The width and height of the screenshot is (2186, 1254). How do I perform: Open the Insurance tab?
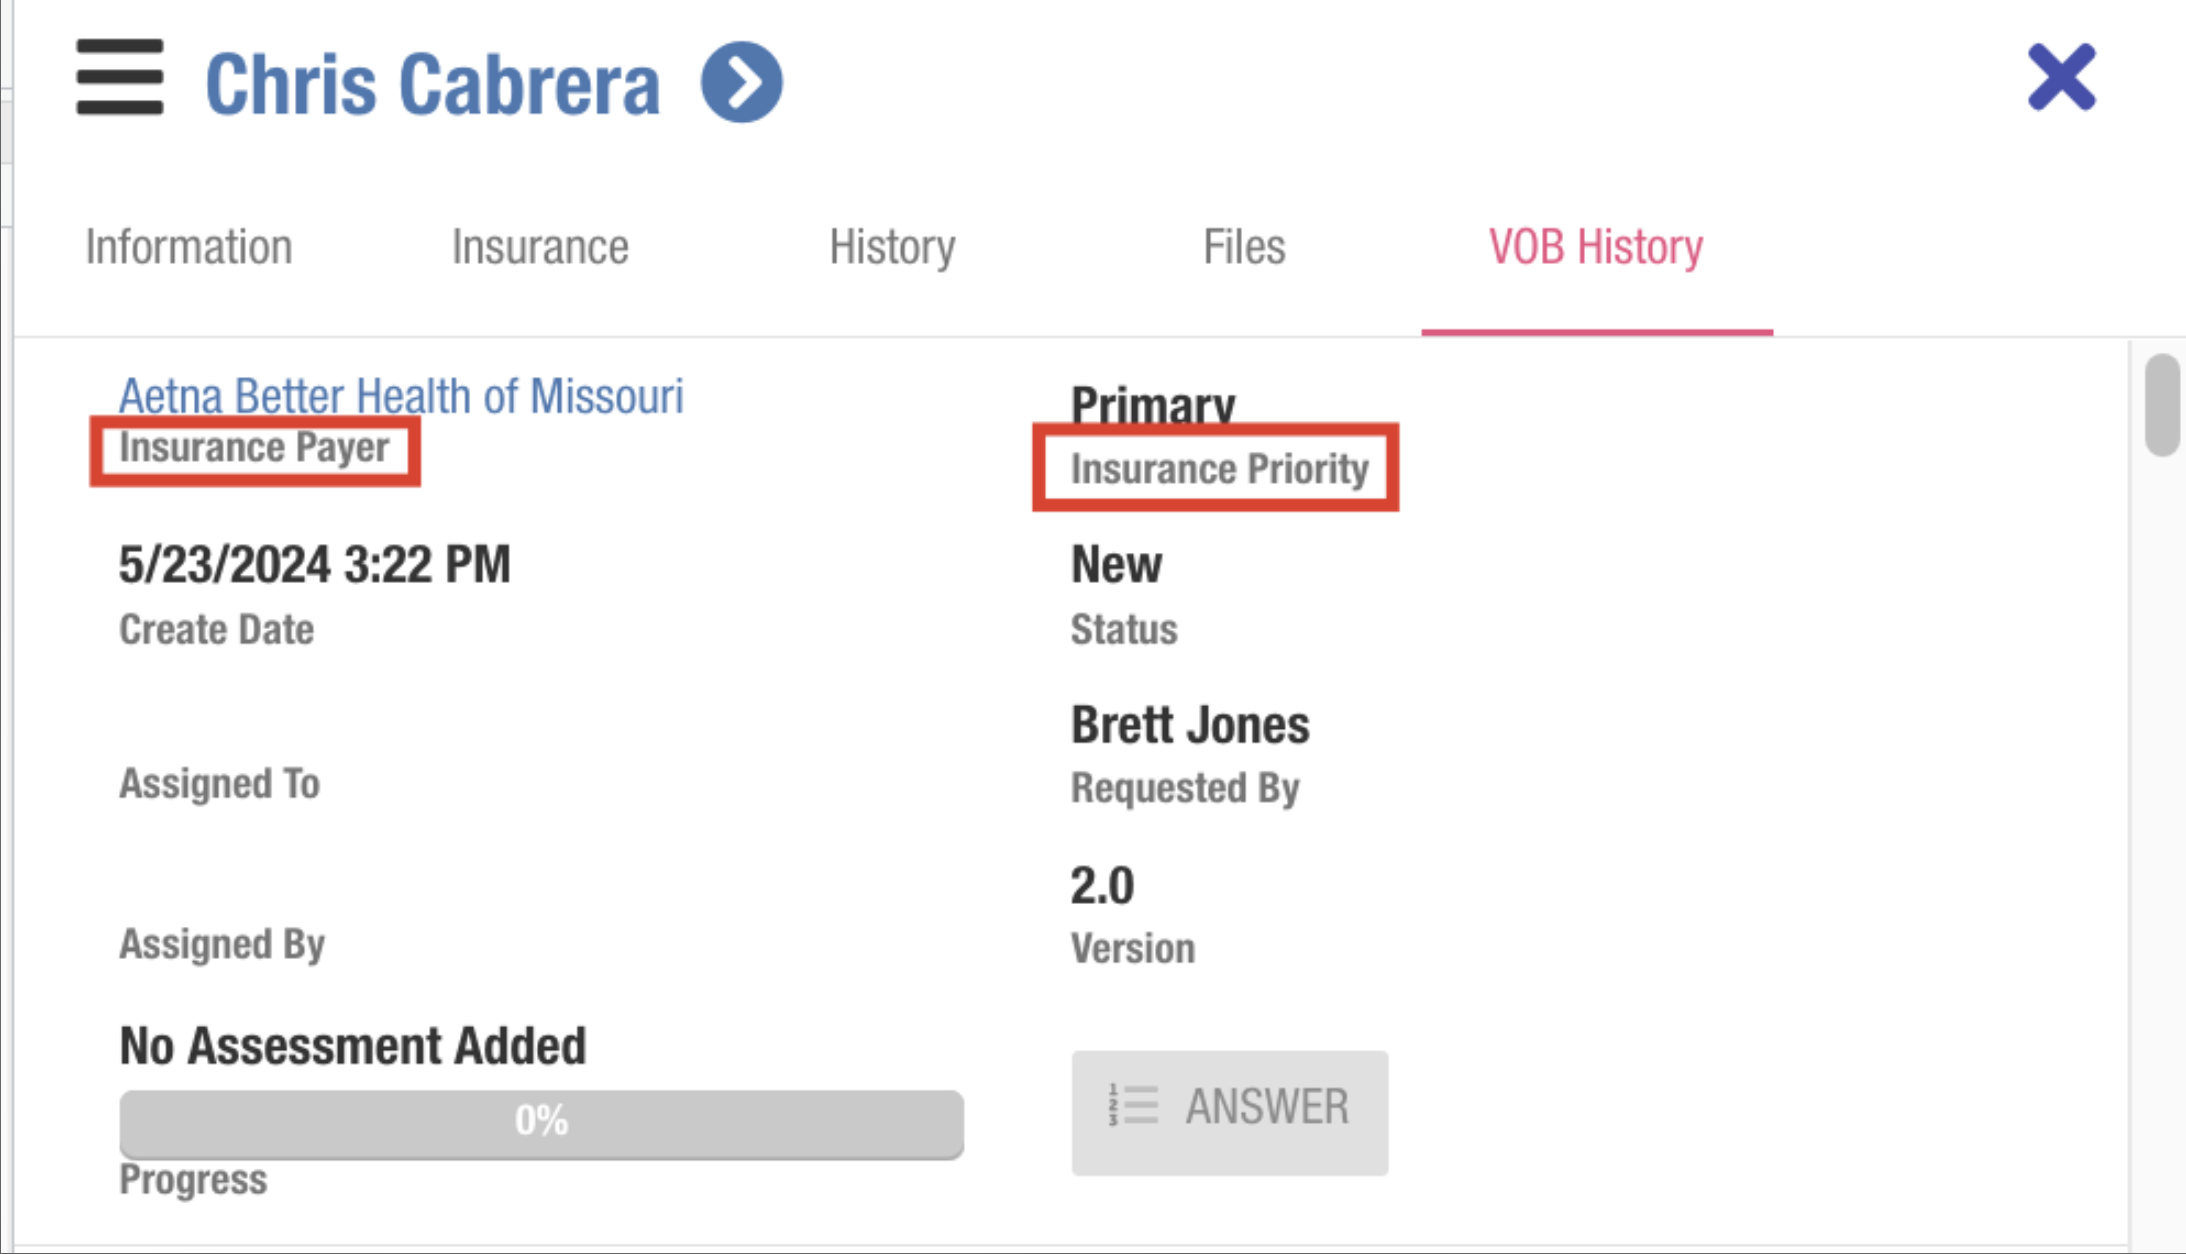tap(540, 247)
